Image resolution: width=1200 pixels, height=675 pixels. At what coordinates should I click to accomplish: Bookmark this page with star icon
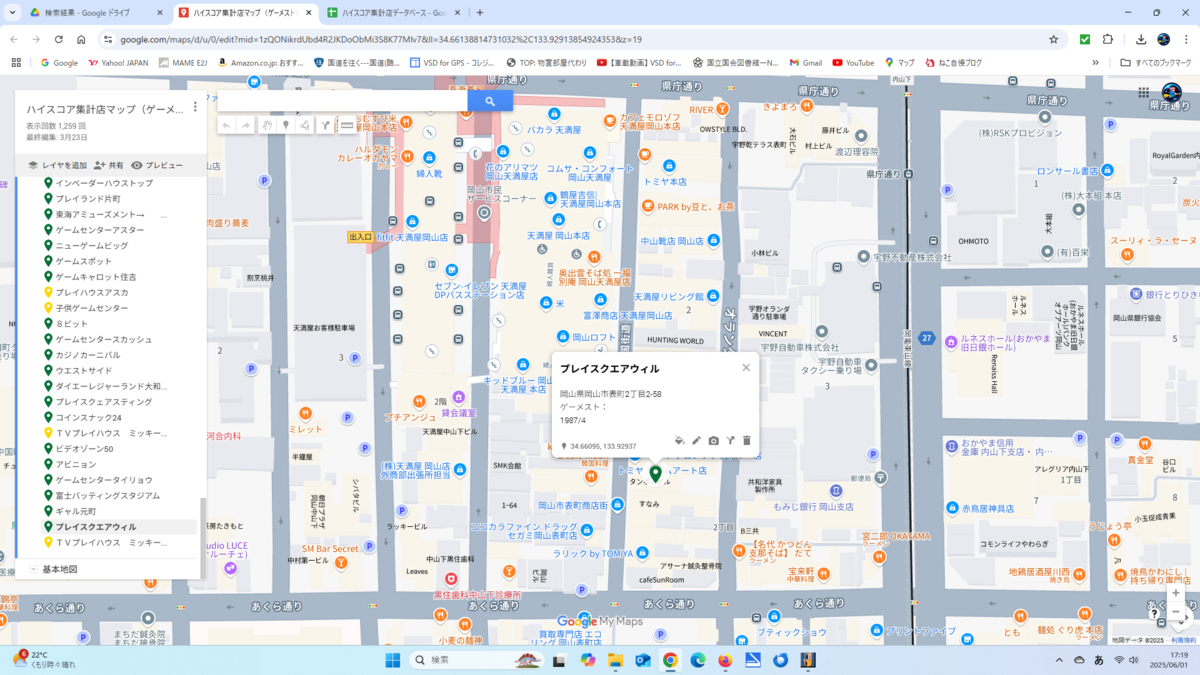click(1054, 40)
